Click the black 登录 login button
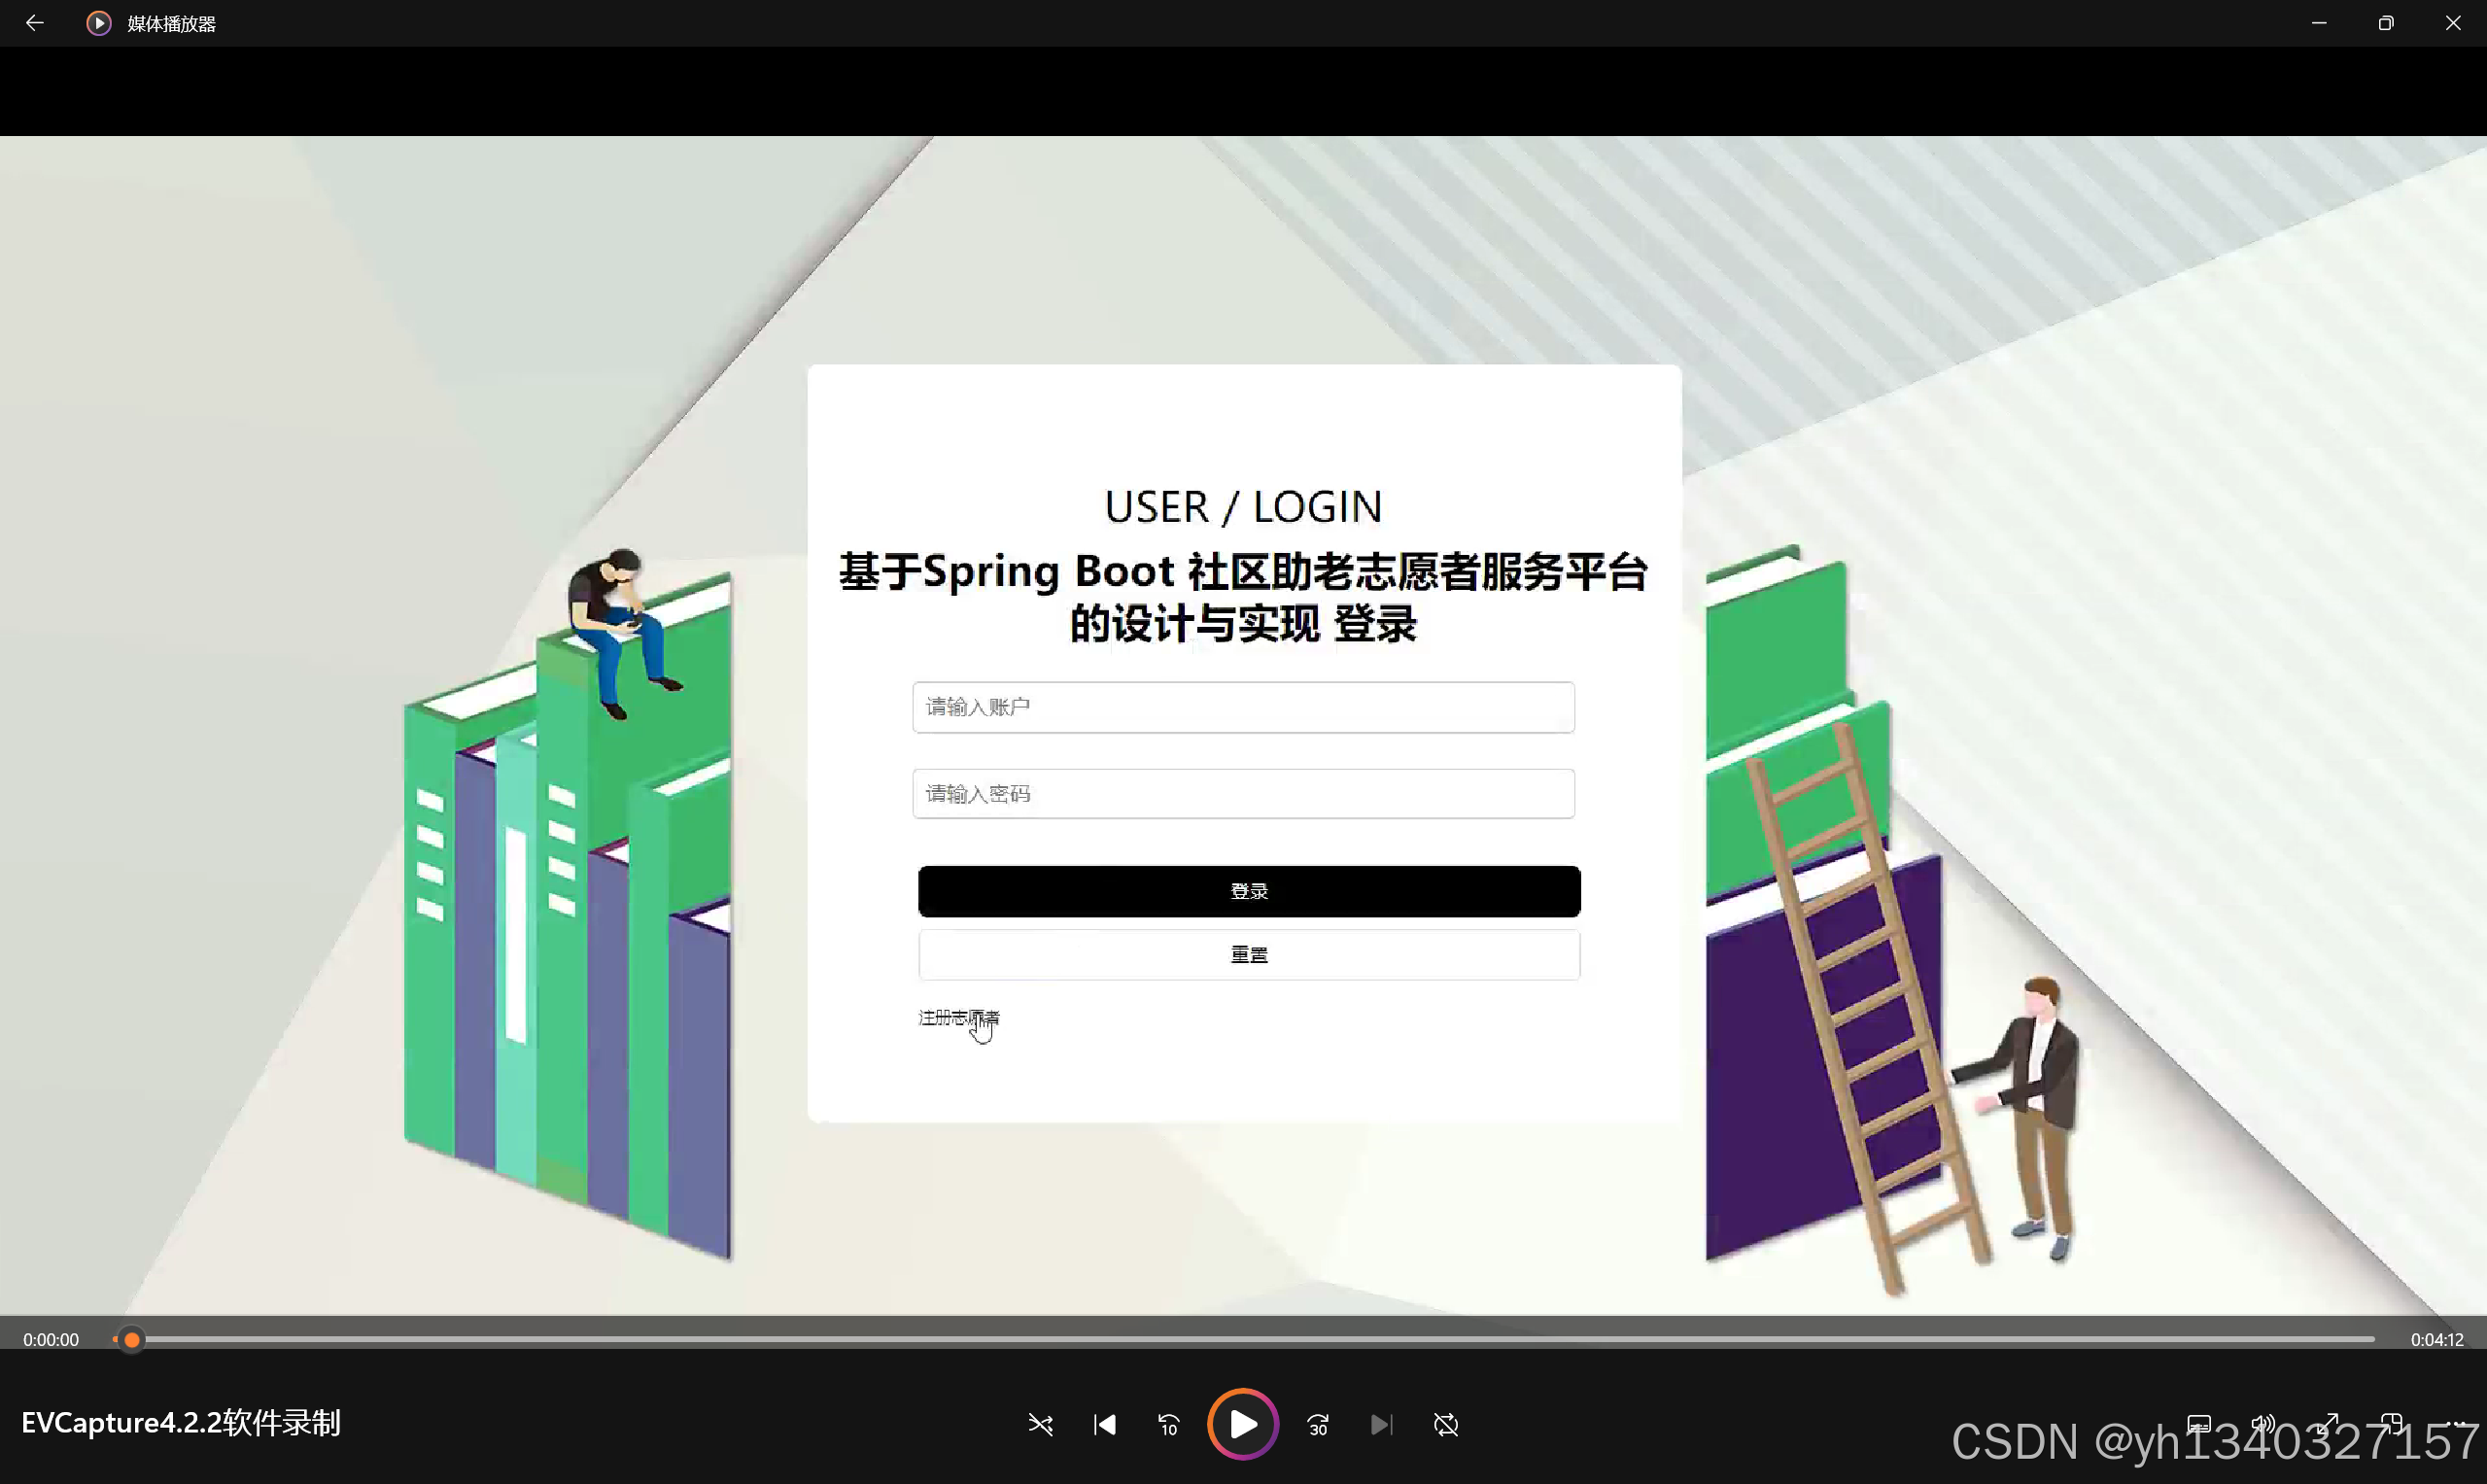The image size is (2487, 1484). pyautogui.click(x=1248, y=891)
